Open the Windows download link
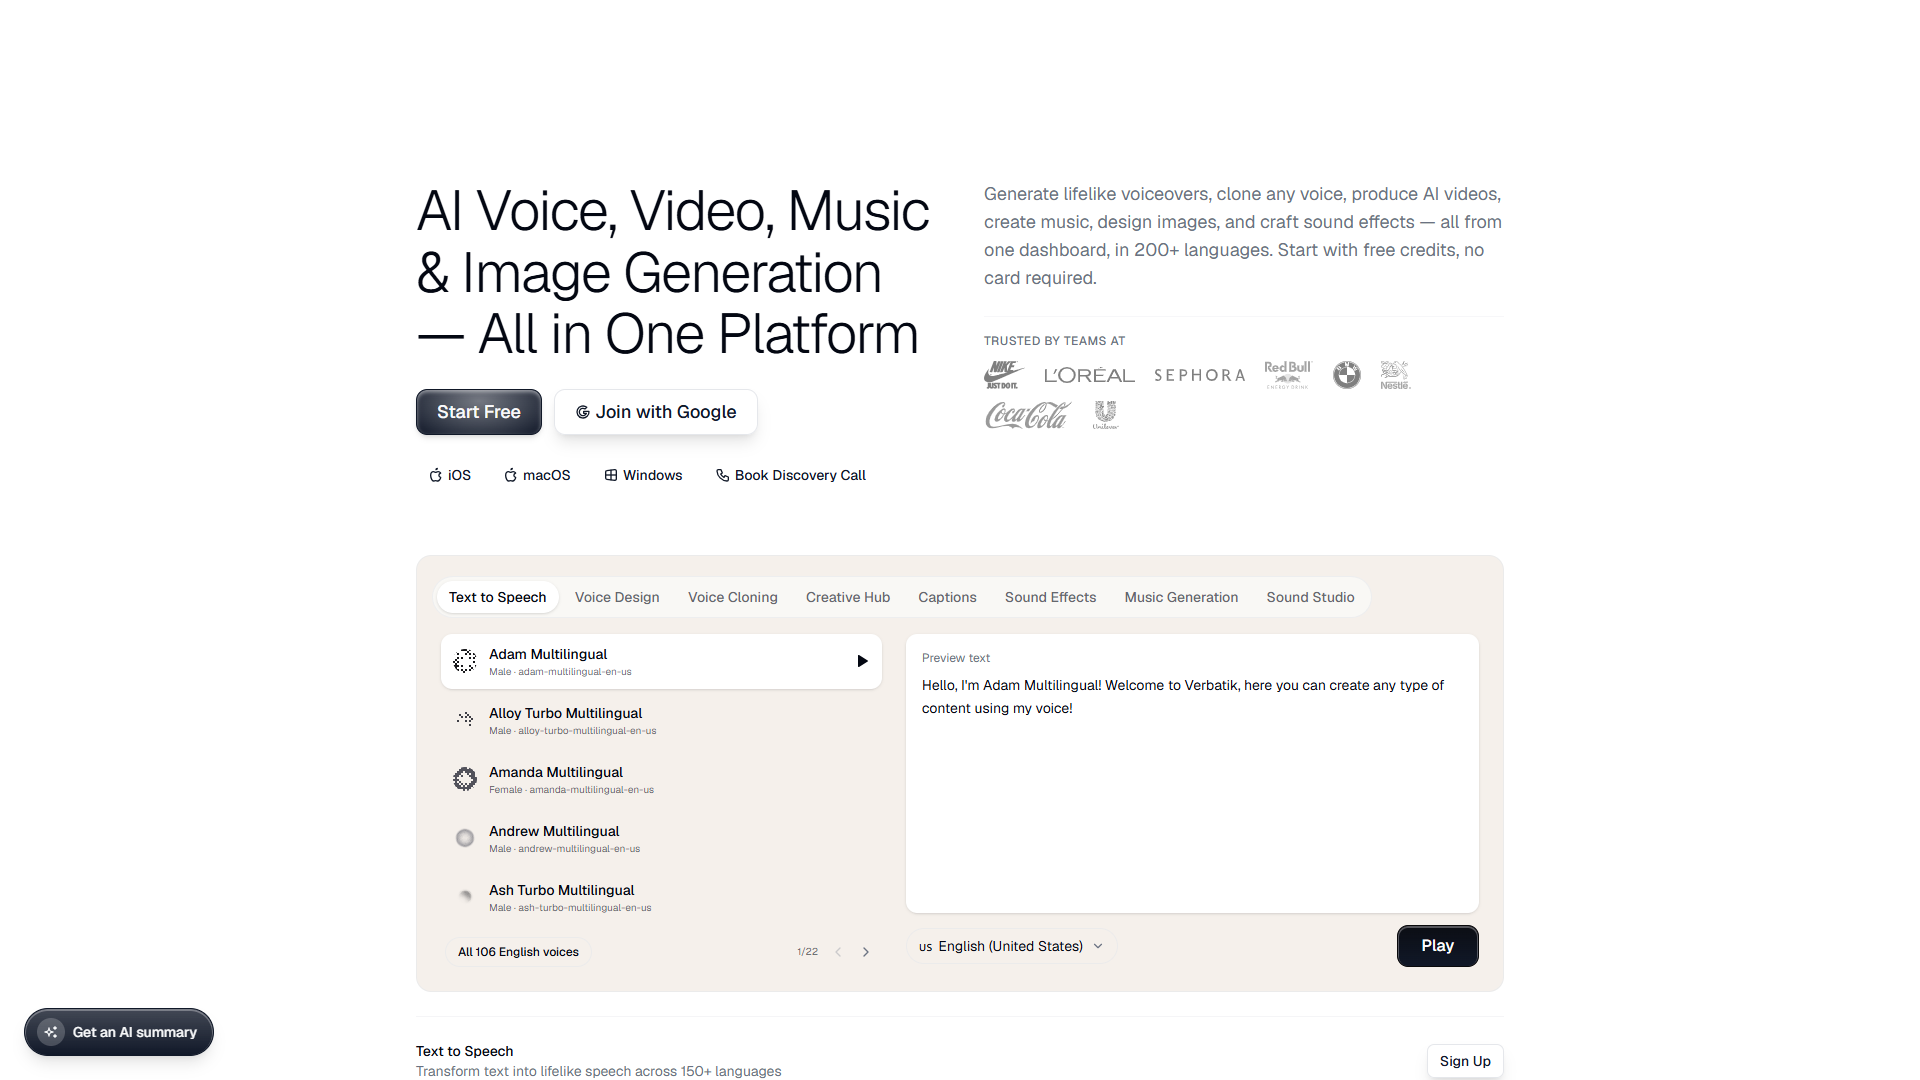The width and height of the screenshot is (1920, 1080). (x=643, y=475)
